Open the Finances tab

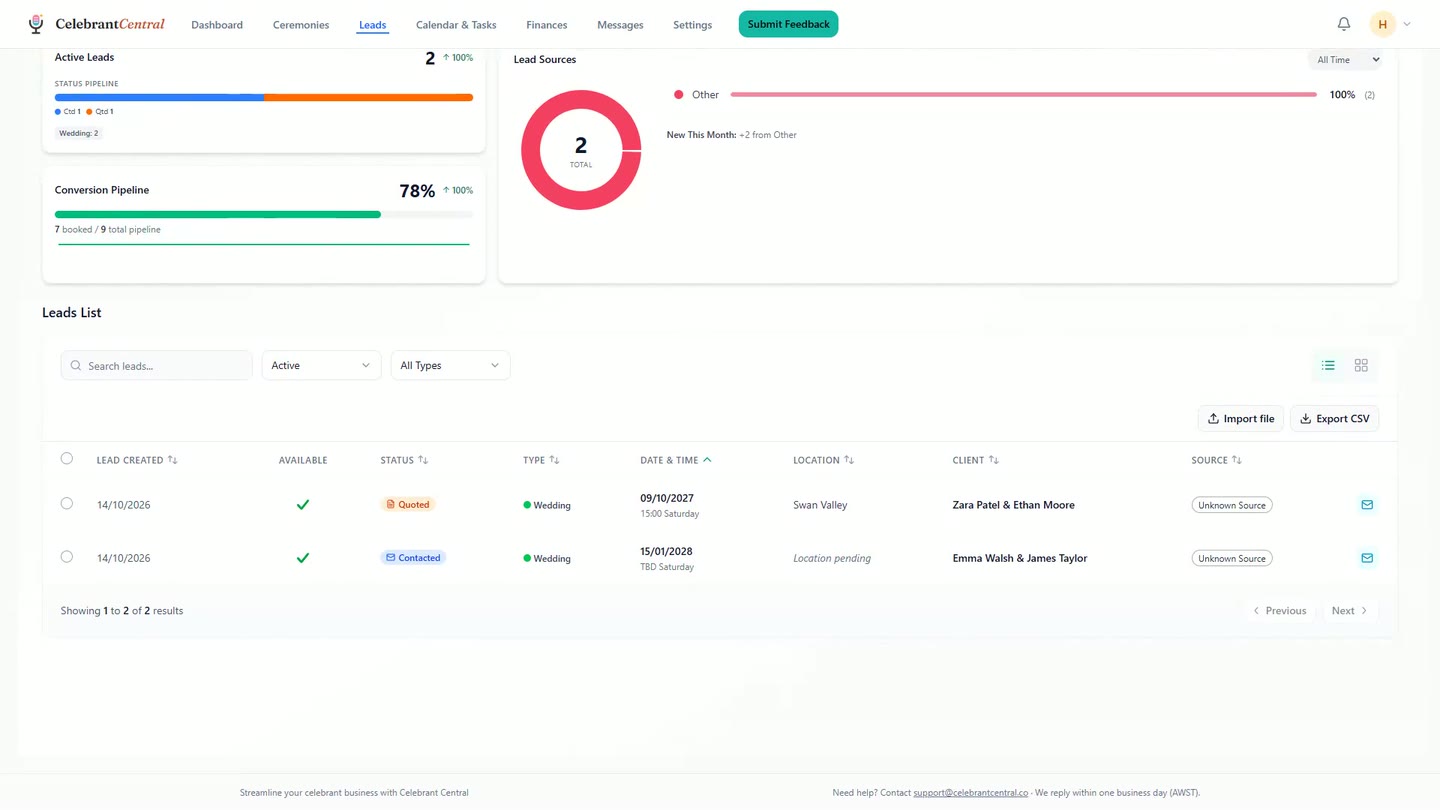pyautogui.click(x=547, y=25)
